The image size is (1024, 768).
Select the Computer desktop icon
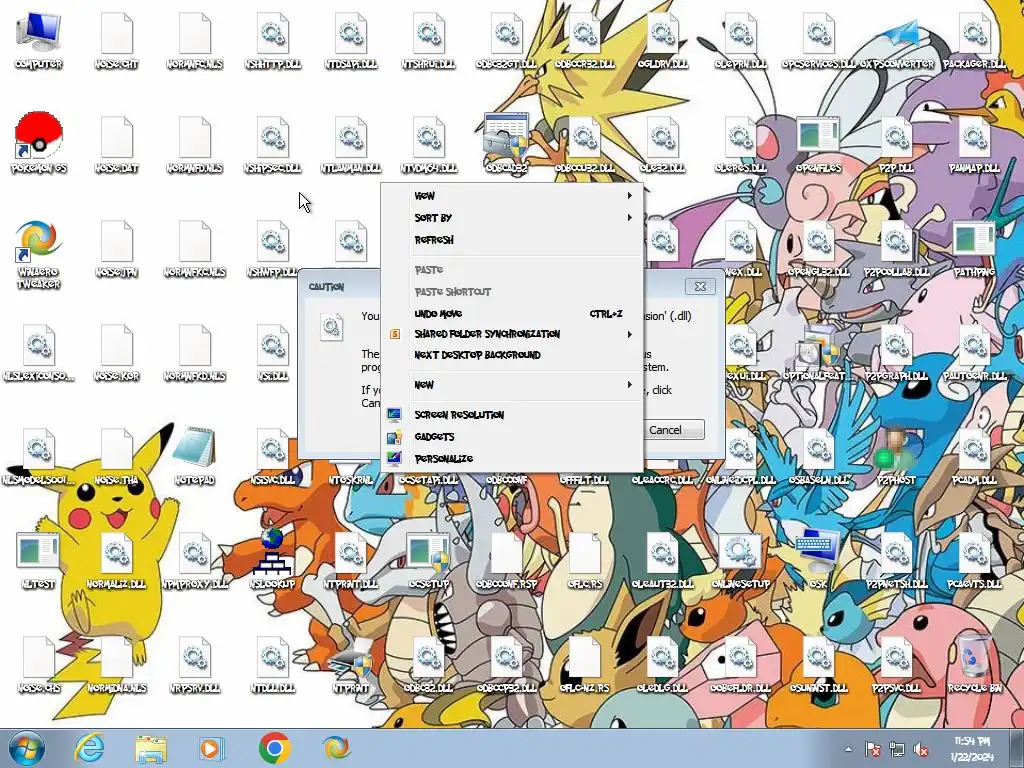tap(38, 40)
